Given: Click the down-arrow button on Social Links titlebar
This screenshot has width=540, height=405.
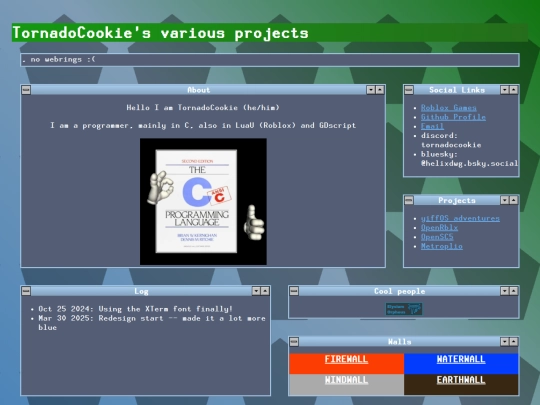Looking at the screenshot, I should pos(505,90).
